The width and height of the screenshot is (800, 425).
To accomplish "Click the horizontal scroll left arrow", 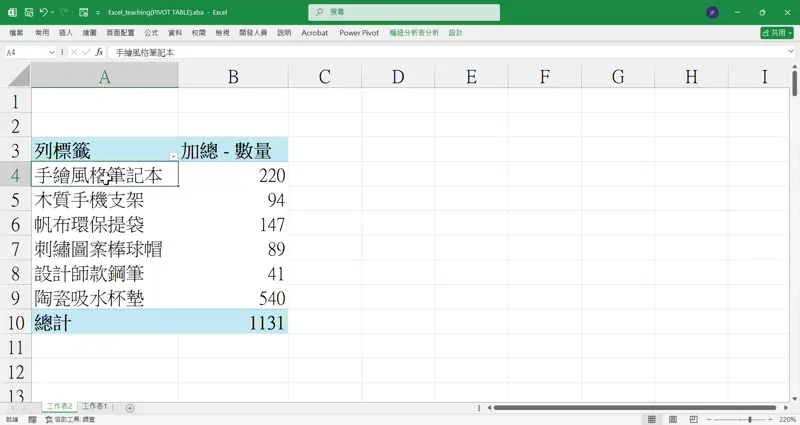I will [x=489, y=408].
